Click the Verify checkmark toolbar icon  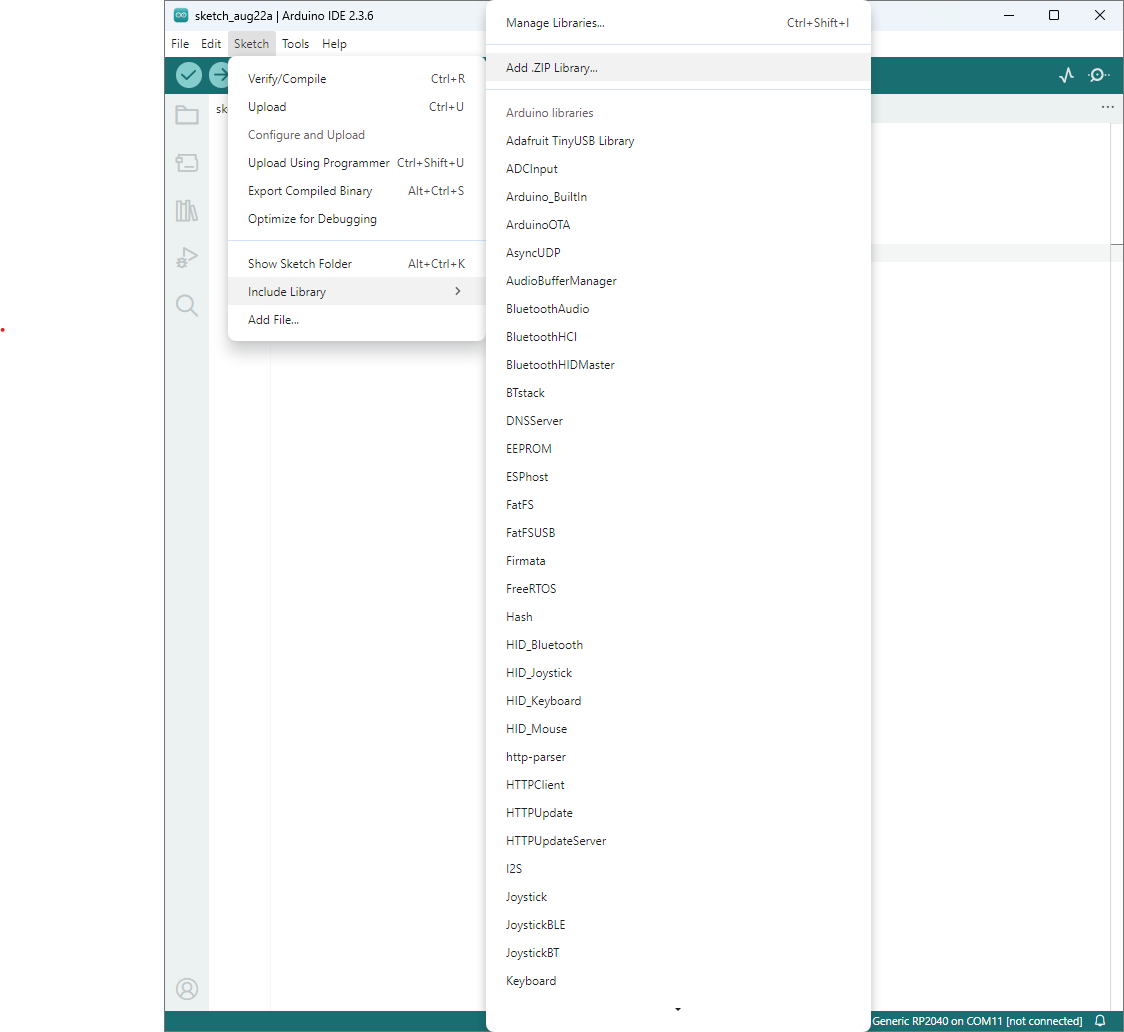click(x=189, y=75)
